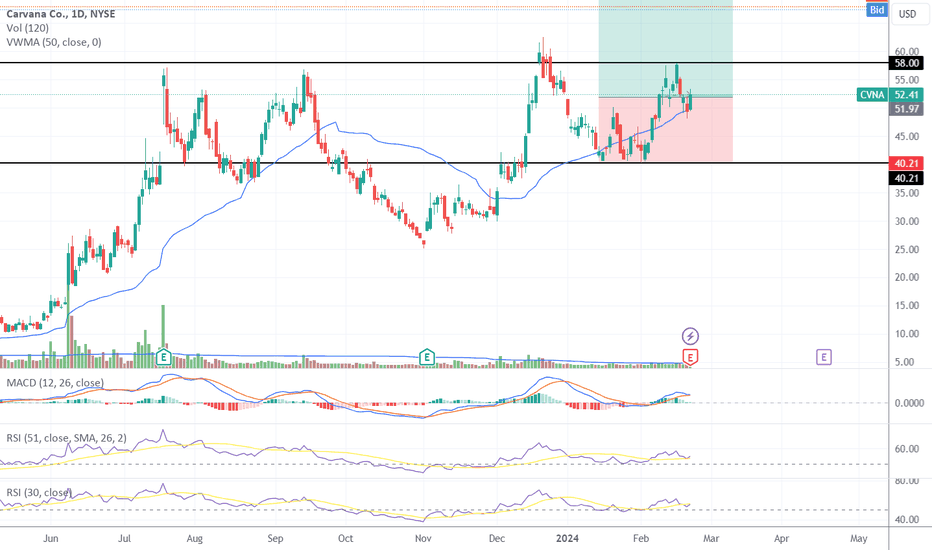Click the July earnings E marker
Image resolution: width=932 pixels, height=550 pixels.
(x=163, y=357)
